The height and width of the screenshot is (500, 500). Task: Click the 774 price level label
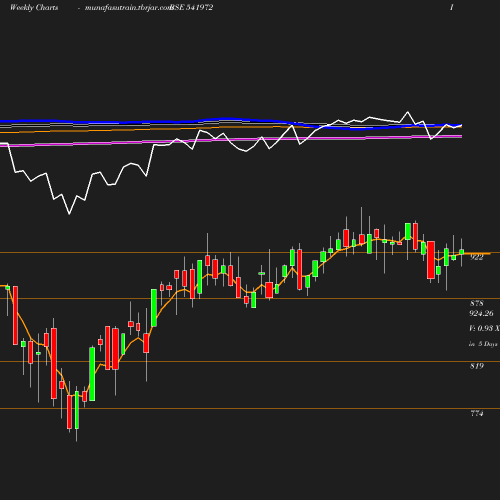pyautogui.click(x=477, y=413)
